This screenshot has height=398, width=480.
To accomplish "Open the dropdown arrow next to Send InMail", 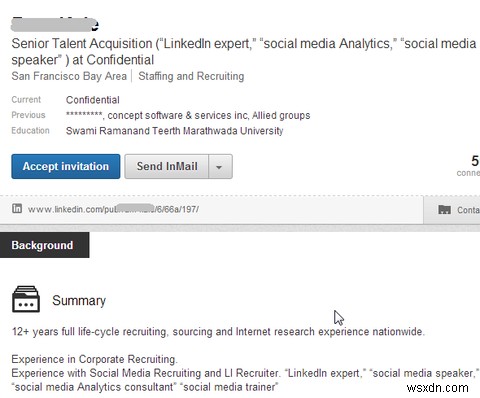I will pos(220,166).
